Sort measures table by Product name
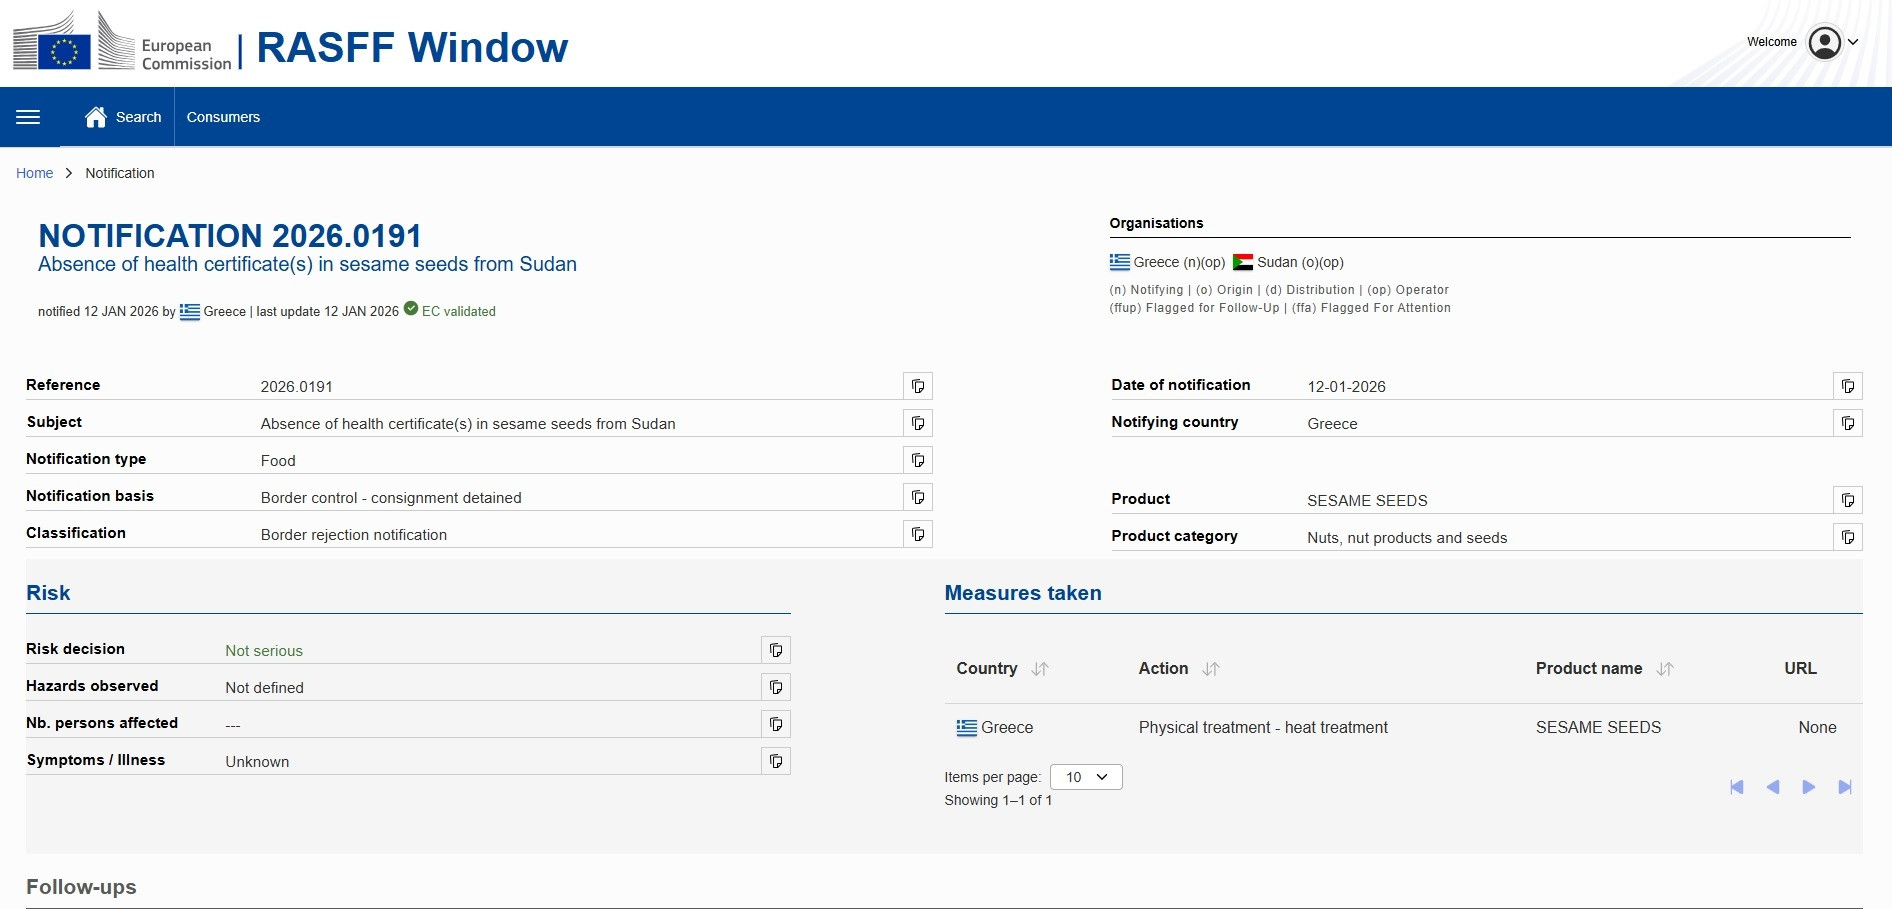The height and width of the screenshot is (909, 1892). coord(1665,669)
